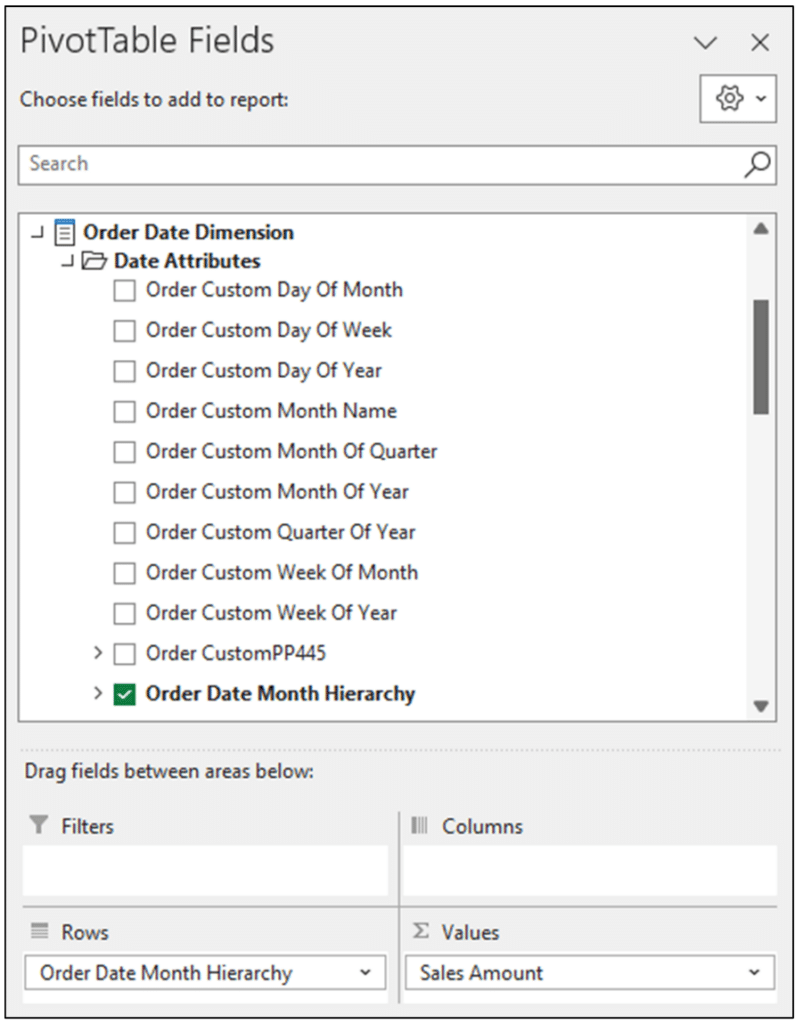Uncheck Order Date Month Hierarchy
The height and width of the screenshot is (1024, 803).
126,693
